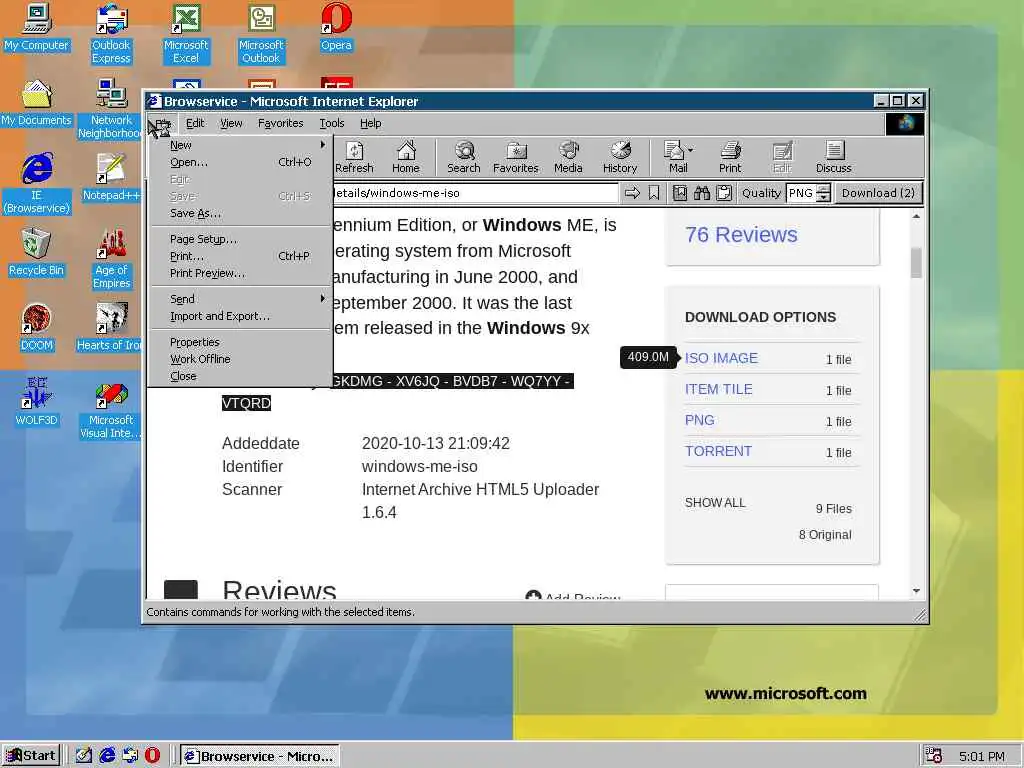Open the Recycle Bin desktop icon
Image resolution: width=1024 pixels, height=768 pixels.
37,253
